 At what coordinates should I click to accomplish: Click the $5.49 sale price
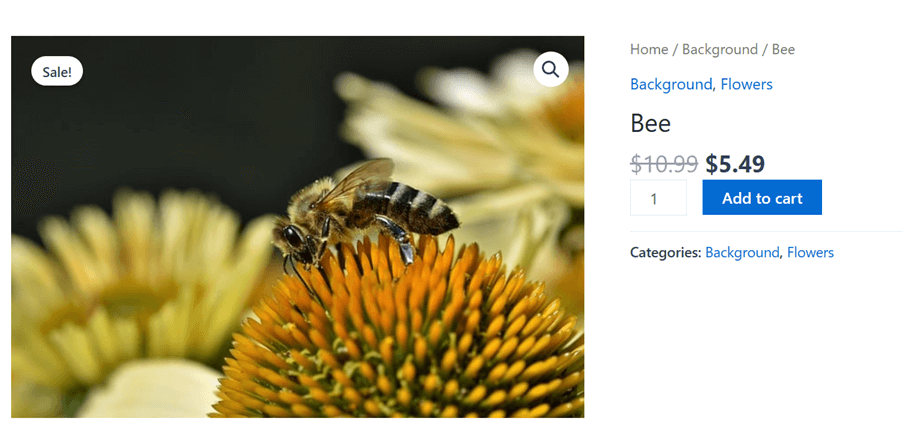click(735, 164)
